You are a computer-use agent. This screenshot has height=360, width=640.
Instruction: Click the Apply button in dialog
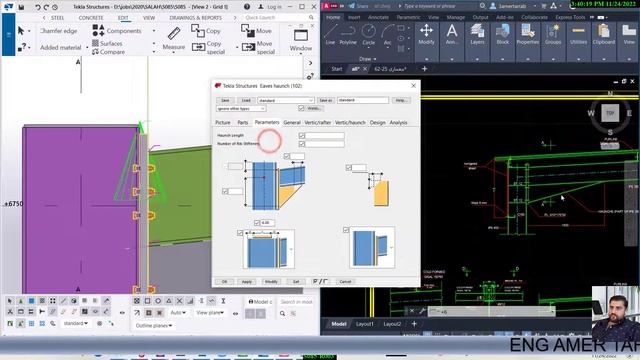click(x=247, y=282)
